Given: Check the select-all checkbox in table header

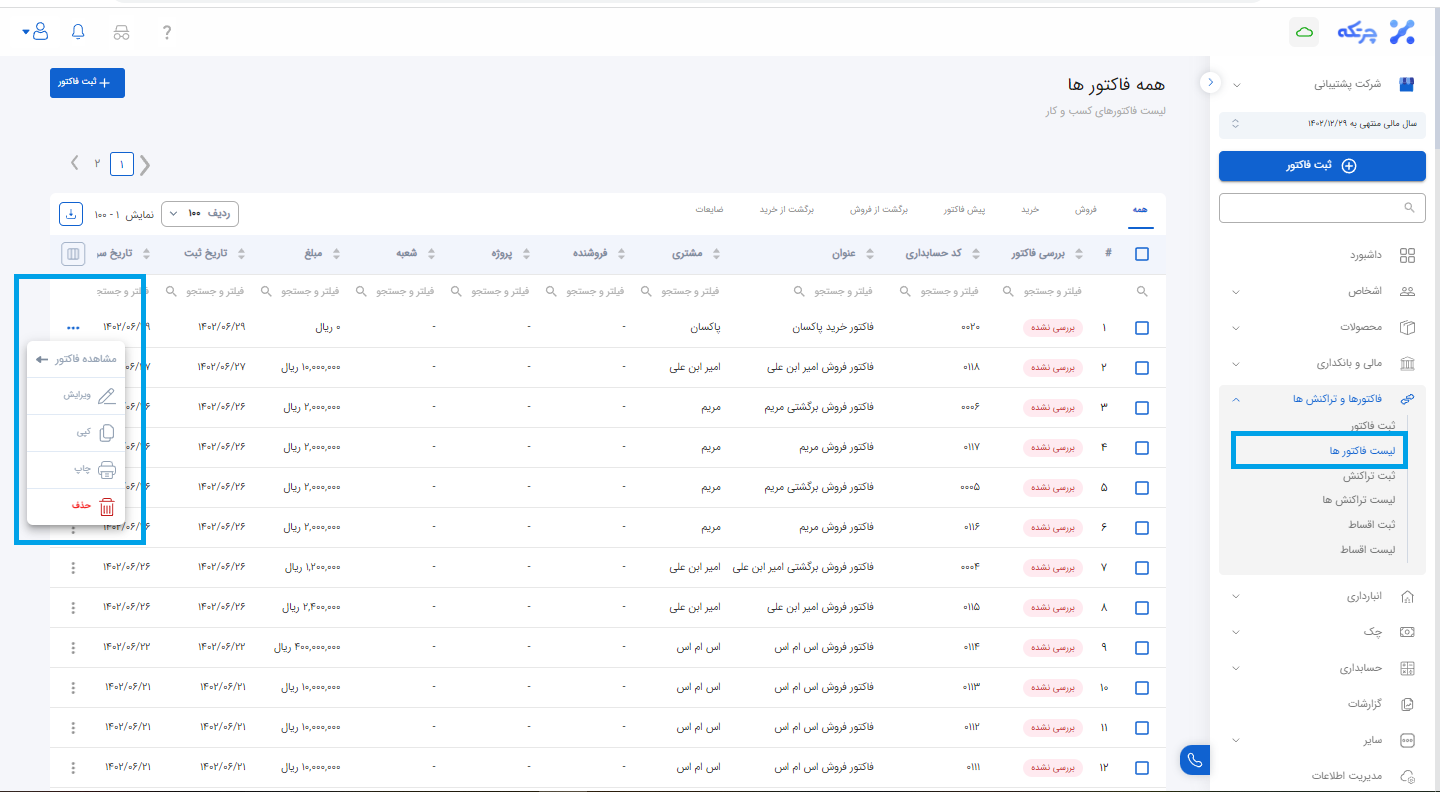Looking at the screenshot, I should pos(1142,254).
